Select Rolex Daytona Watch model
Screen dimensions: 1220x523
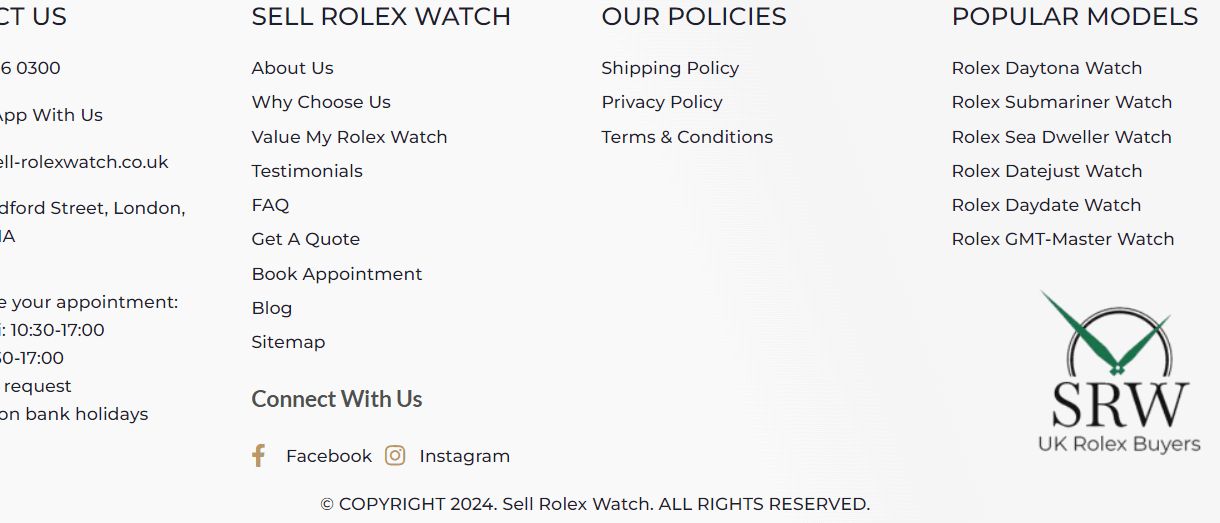1046,68
